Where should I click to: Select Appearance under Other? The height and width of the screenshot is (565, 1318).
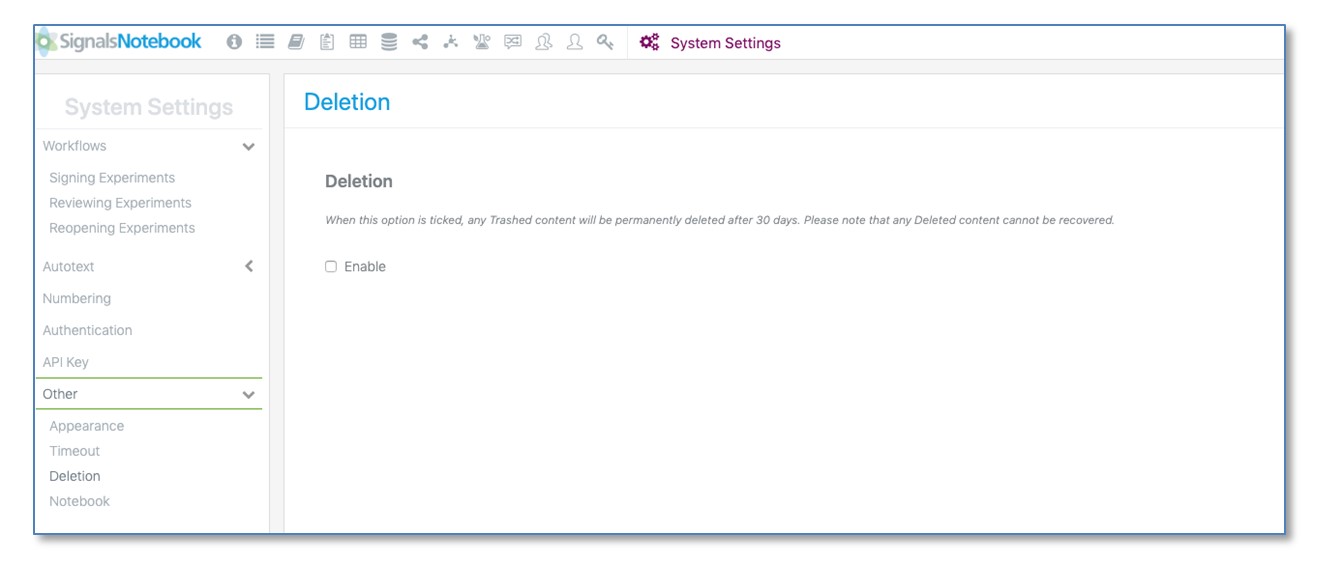tap(87, 426)
